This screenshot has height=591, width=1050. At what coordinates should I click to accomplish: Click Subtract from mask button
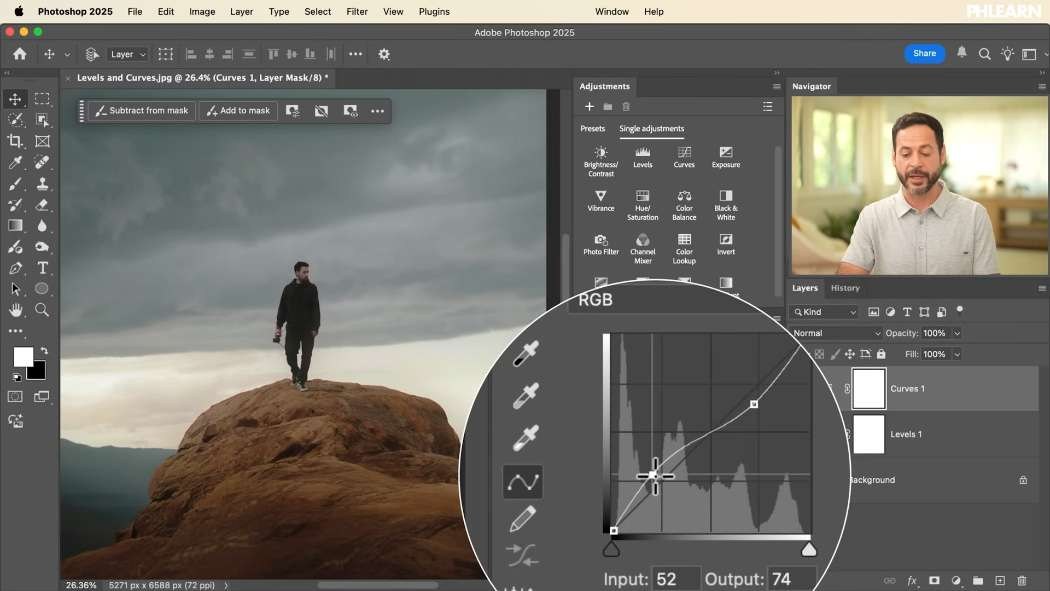[x=142, y=111]
